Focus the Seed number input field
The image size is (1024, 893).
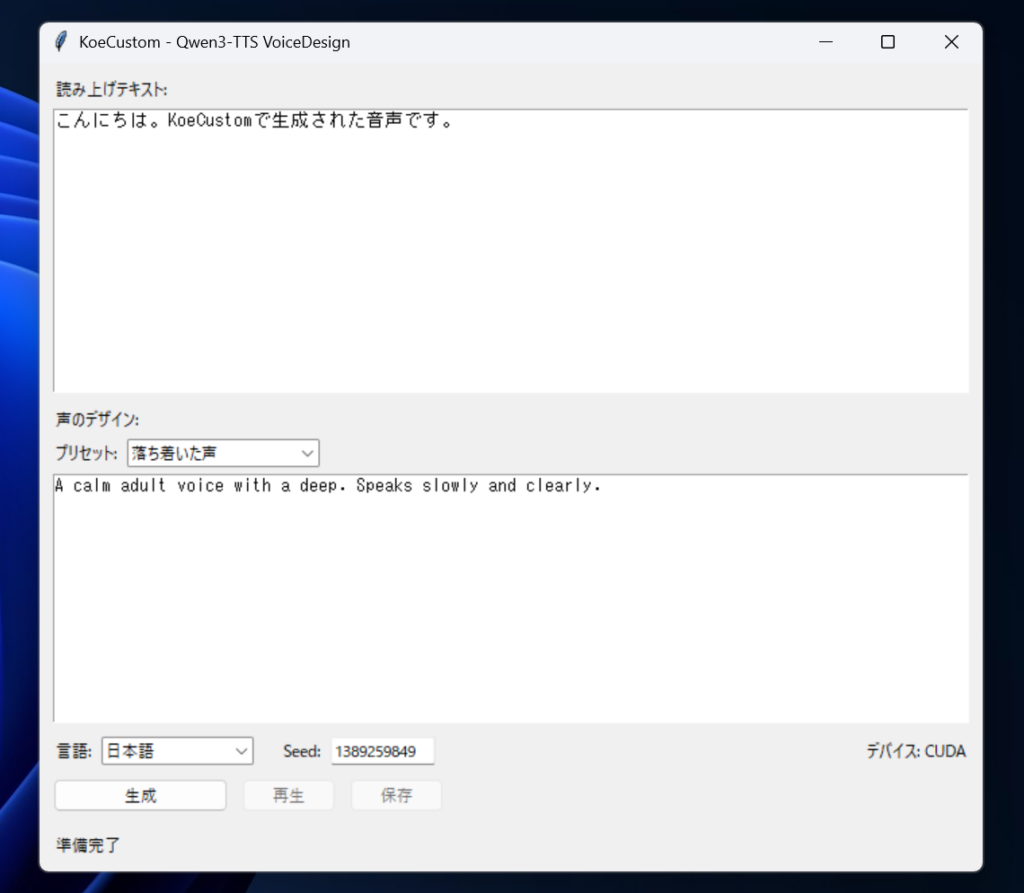click(x=382, y=751)
